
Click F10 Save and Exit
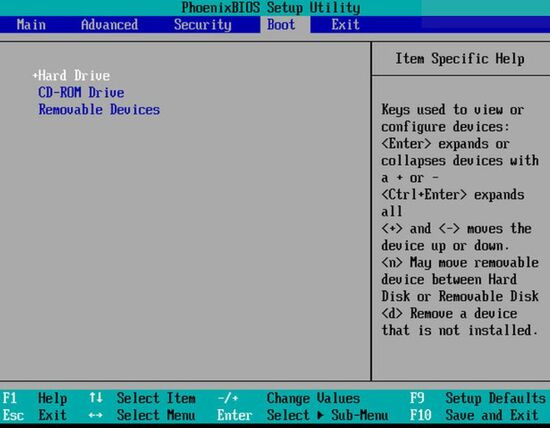click(474, 415)
